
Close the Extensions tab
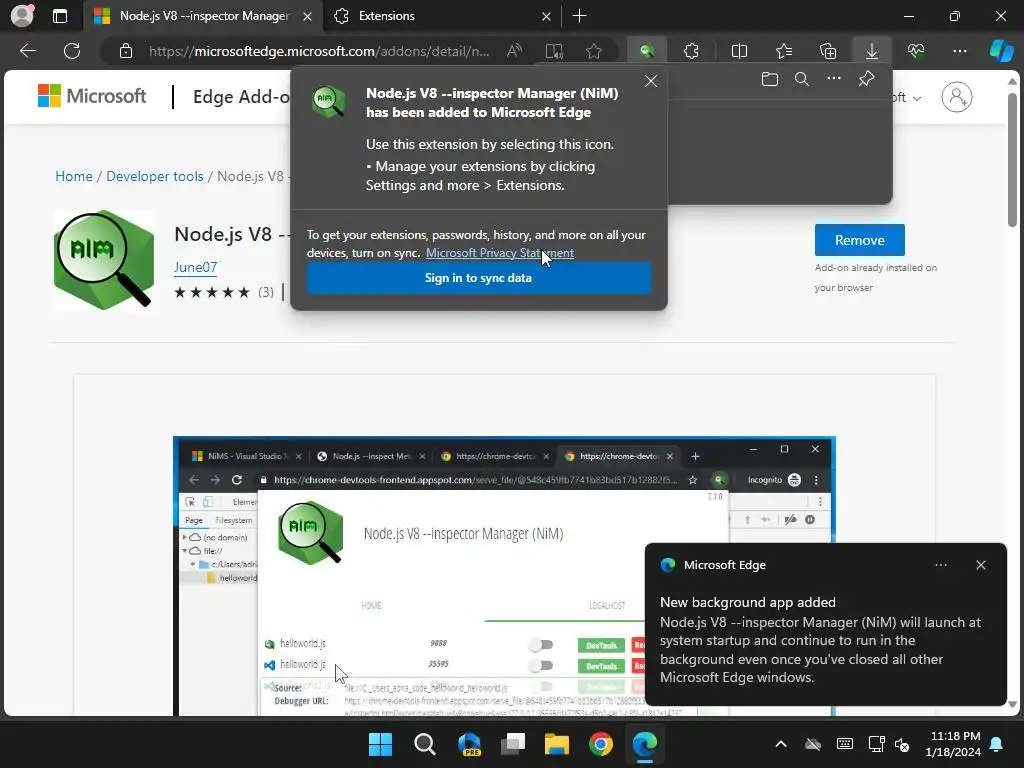546,16
